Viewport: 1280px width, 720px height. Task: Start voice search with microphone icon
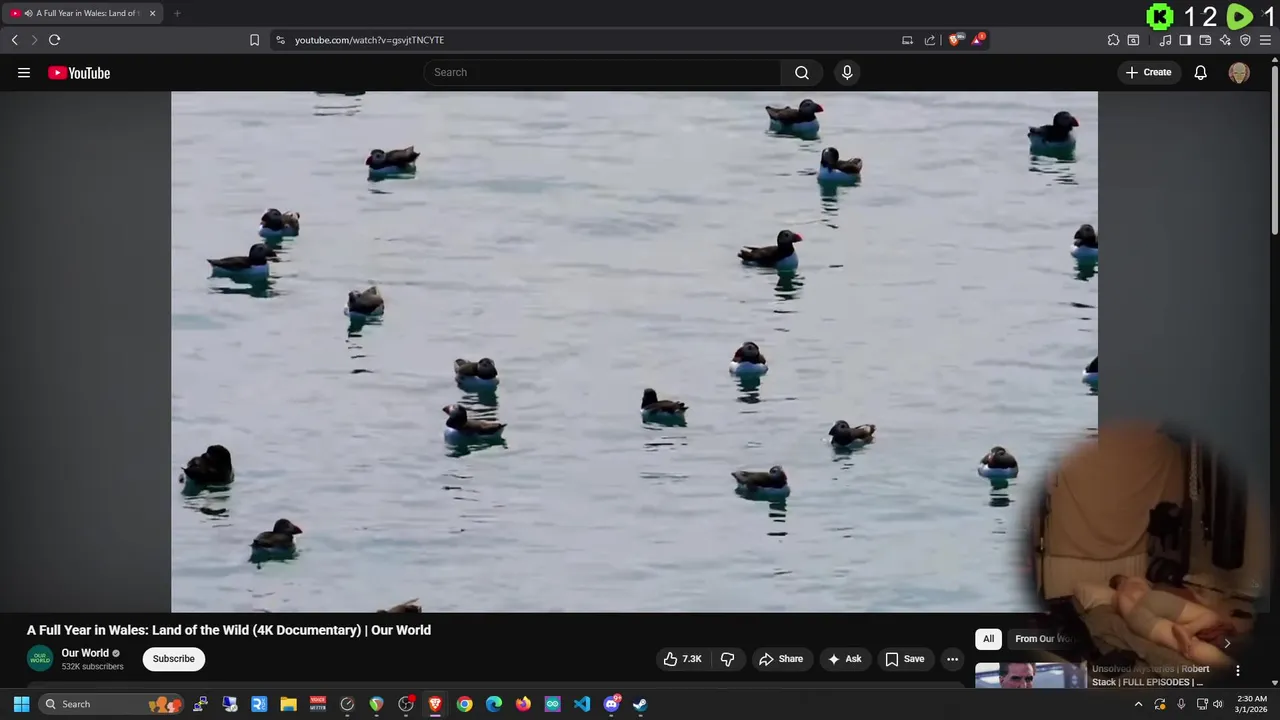click(x=847, y=72)
